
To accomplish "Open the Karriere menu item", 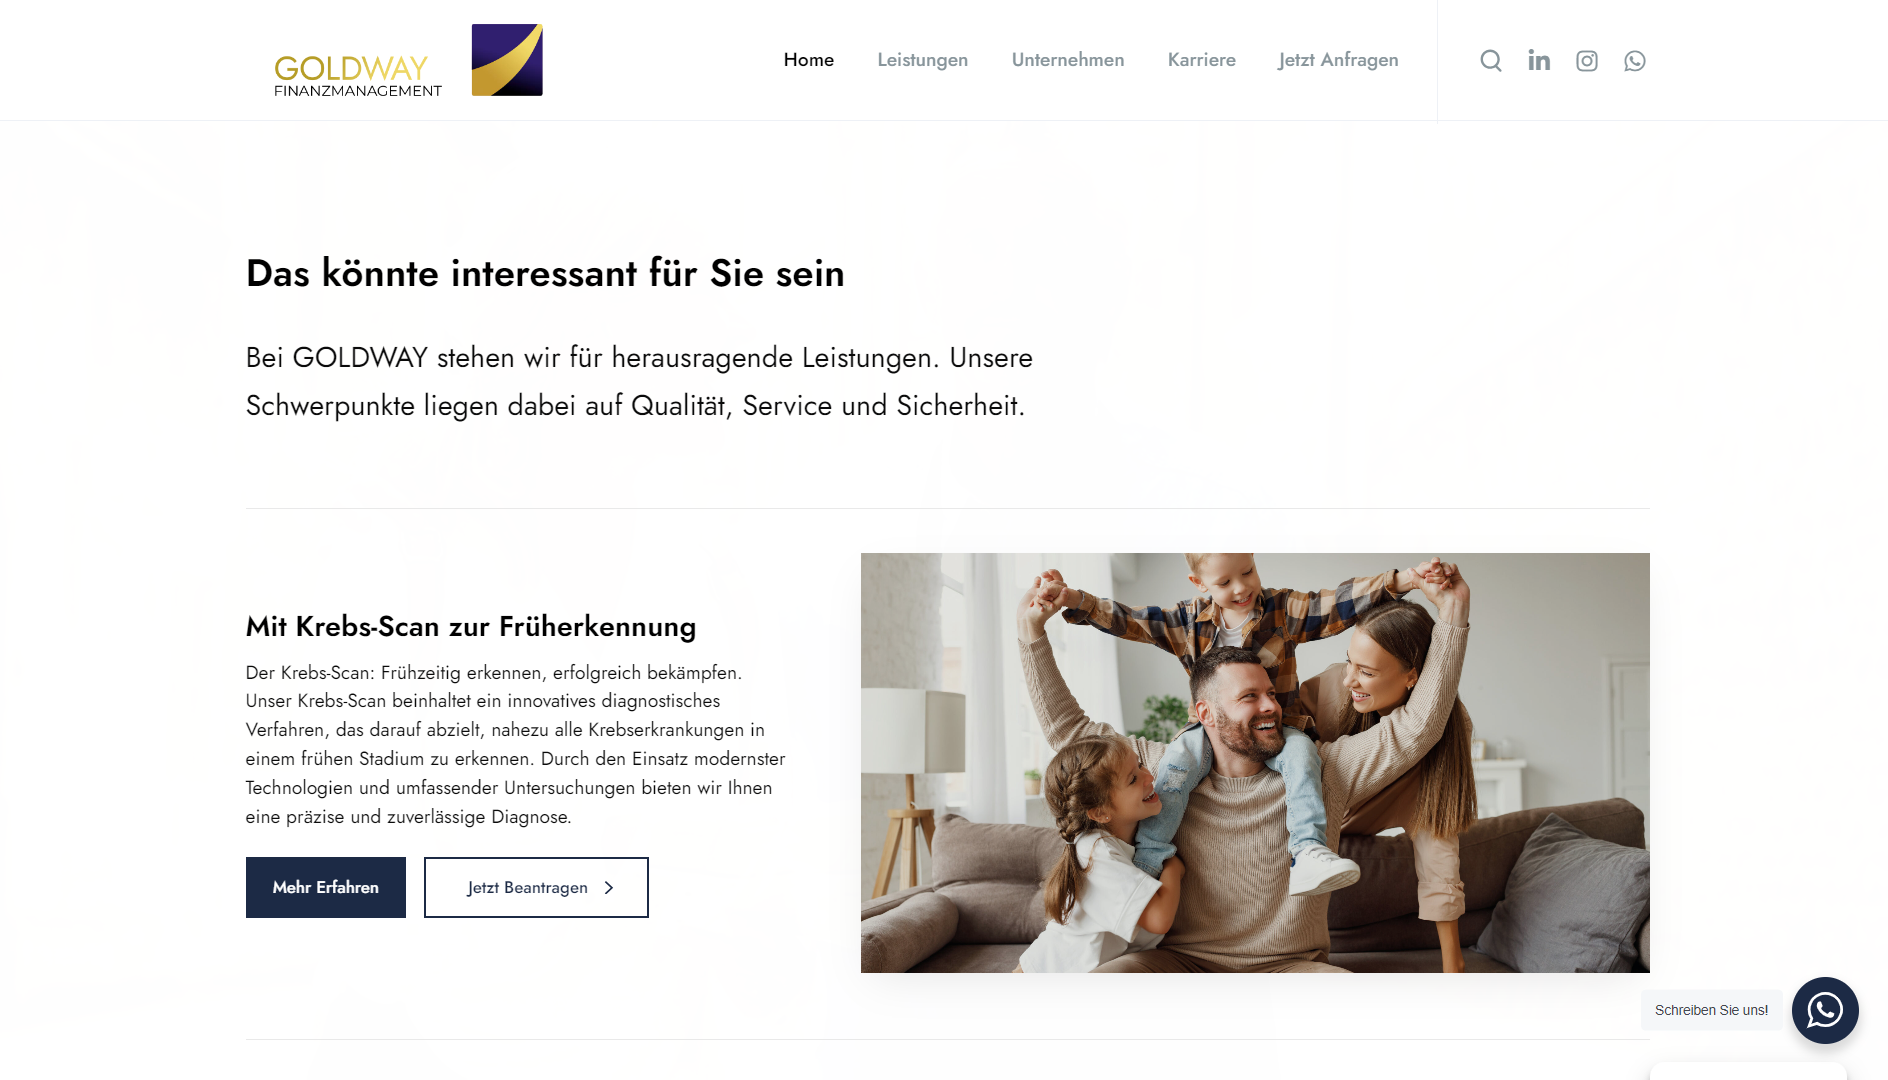I will pyautogui.click(x=1202, y=60).
